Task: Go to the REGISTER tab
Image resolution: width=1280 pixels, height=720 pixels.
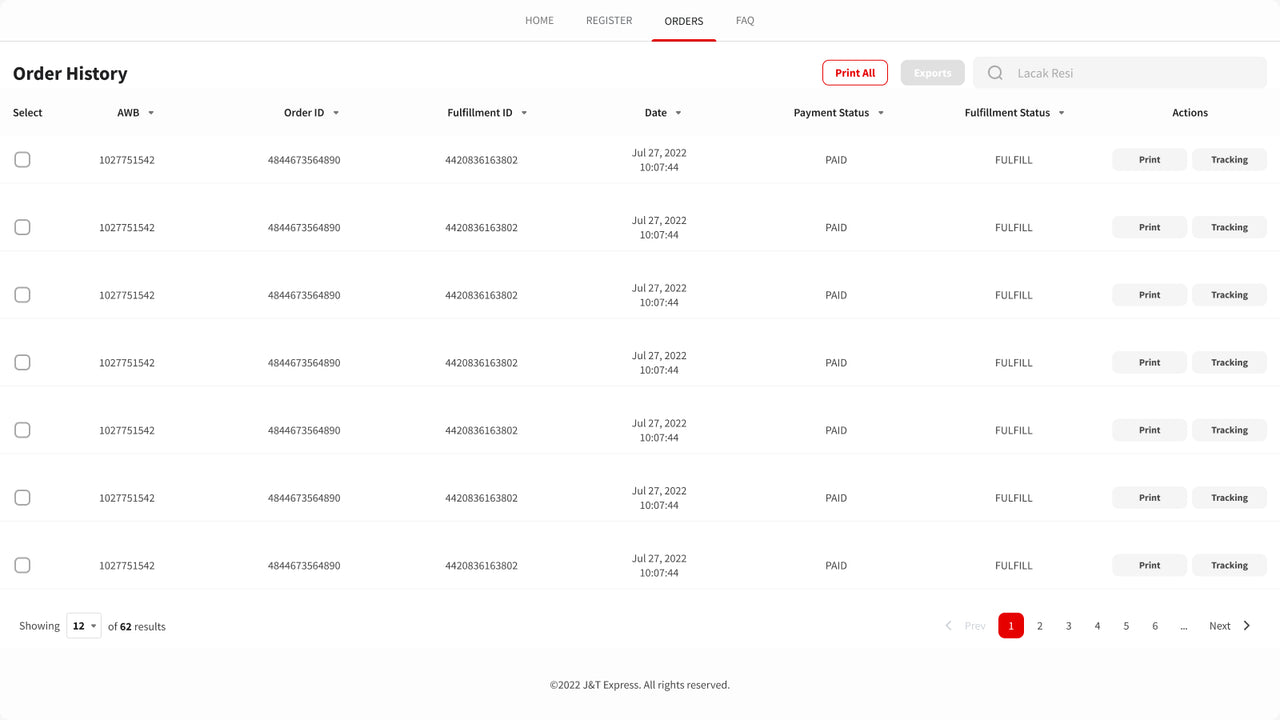Action: (608, 20)
